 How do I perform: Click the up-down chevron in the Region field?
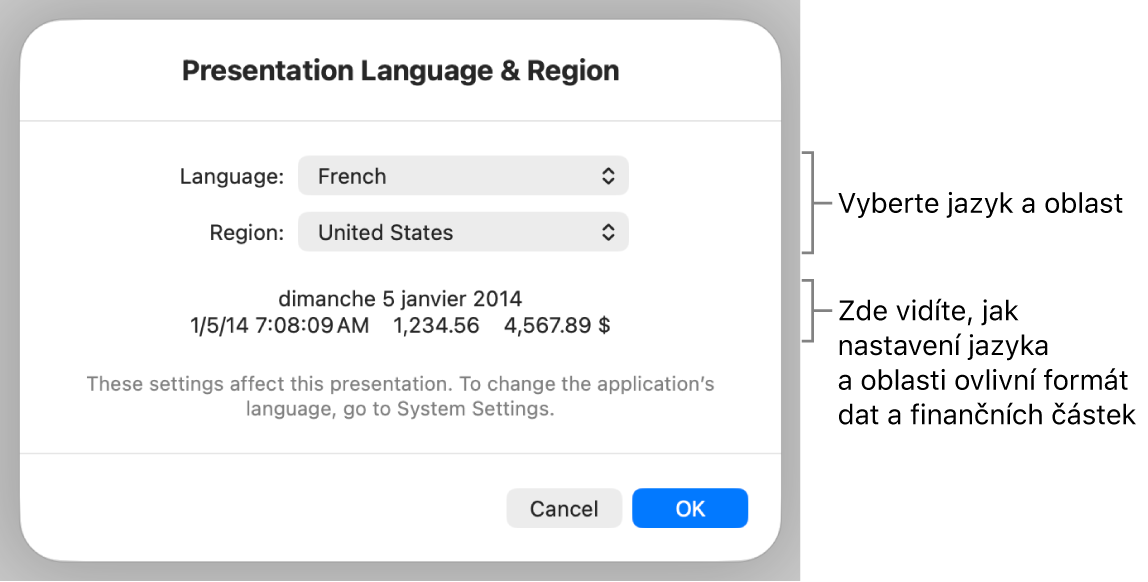click(608, 232)
